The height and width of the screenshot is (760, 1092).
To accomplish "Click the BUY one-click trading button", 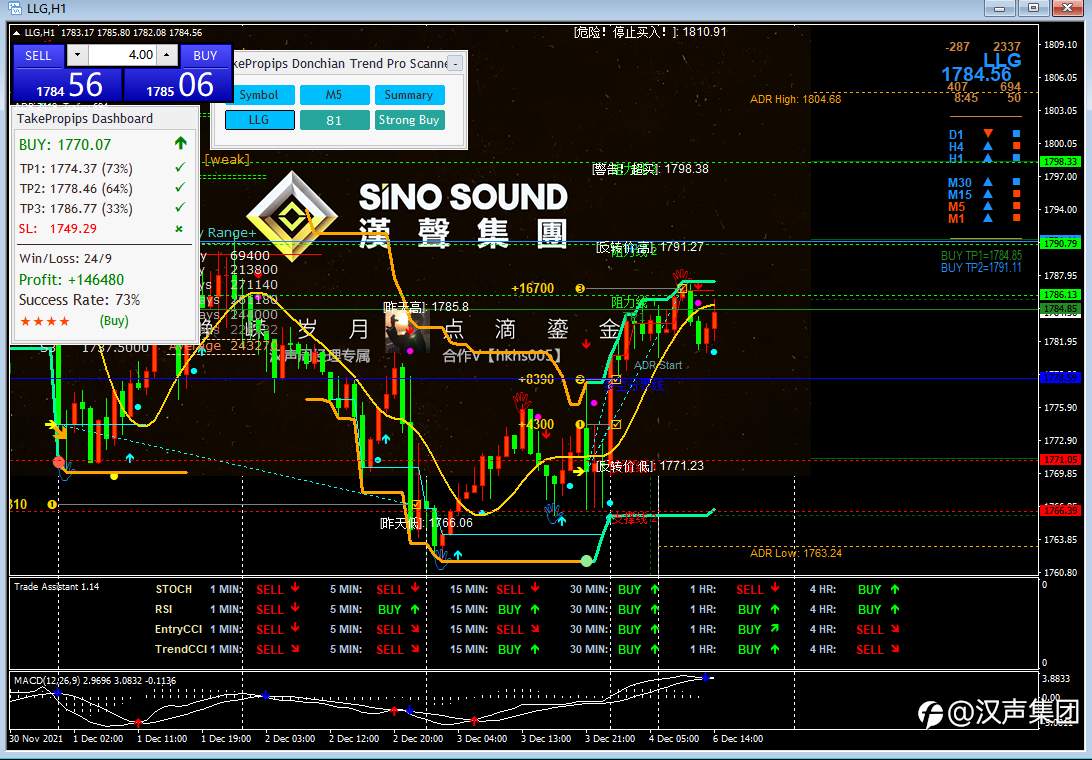I will [205, 56].
